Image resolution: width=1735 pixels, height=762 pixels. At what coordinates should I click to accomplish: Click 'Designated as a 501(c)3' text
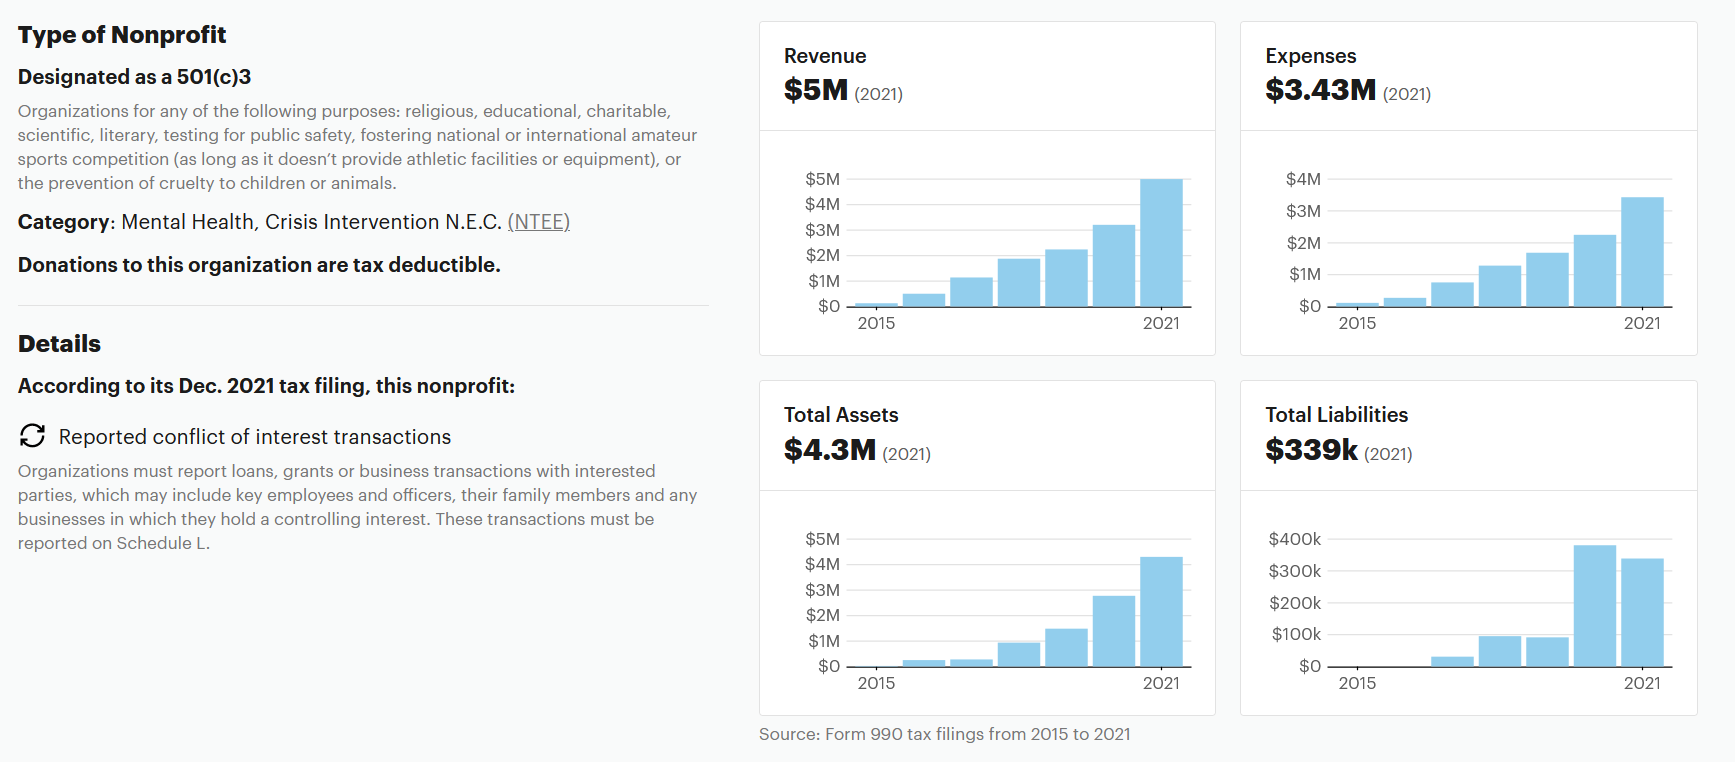pyautogui.click(x=135, y=77)
